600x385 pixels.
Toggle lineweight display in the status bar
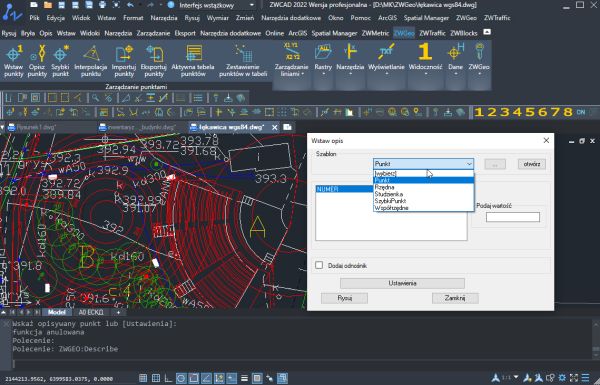click(x=245, y=378)
